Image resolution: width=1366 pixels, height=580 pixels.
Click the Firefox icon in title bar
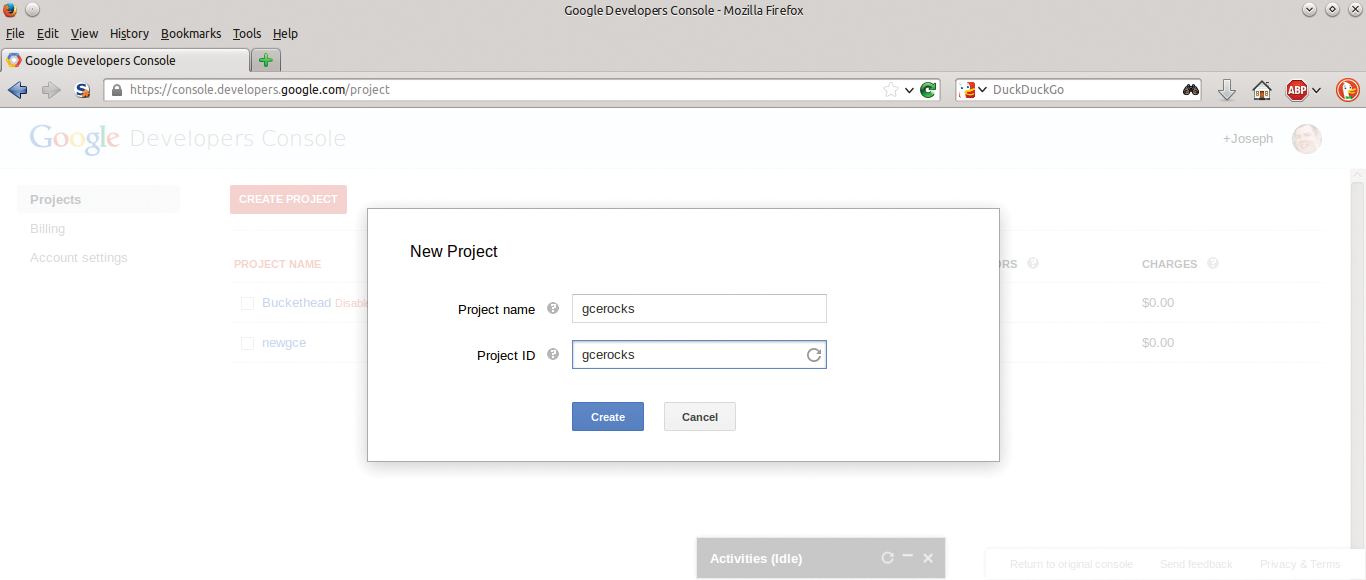pyautogui.click(x=10, y=10)
